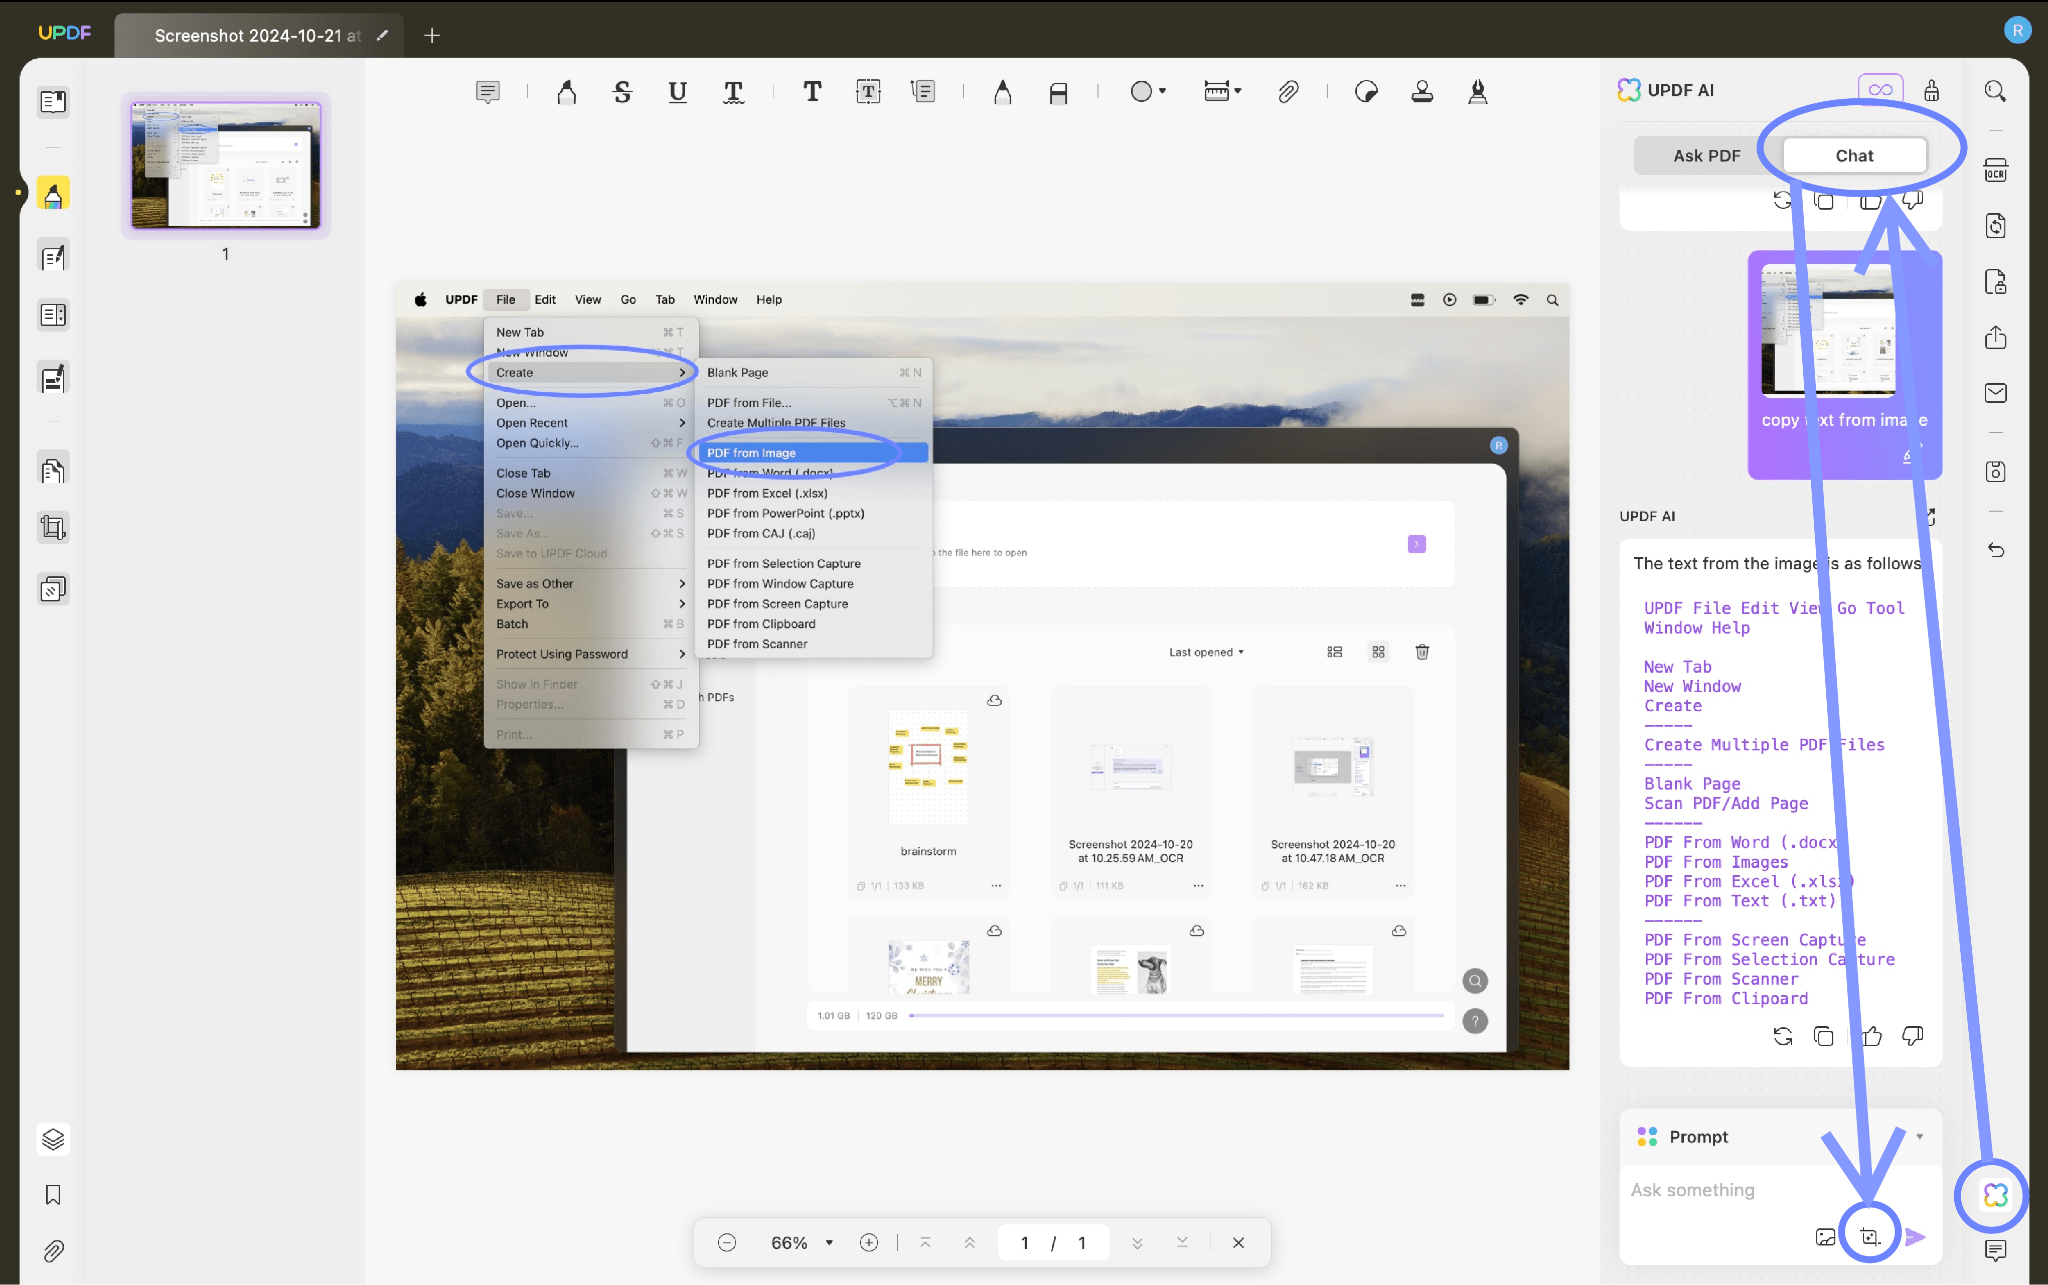Click the Ask something input field
Screen dimensions: 2048x1285
click(1780, 1190)
